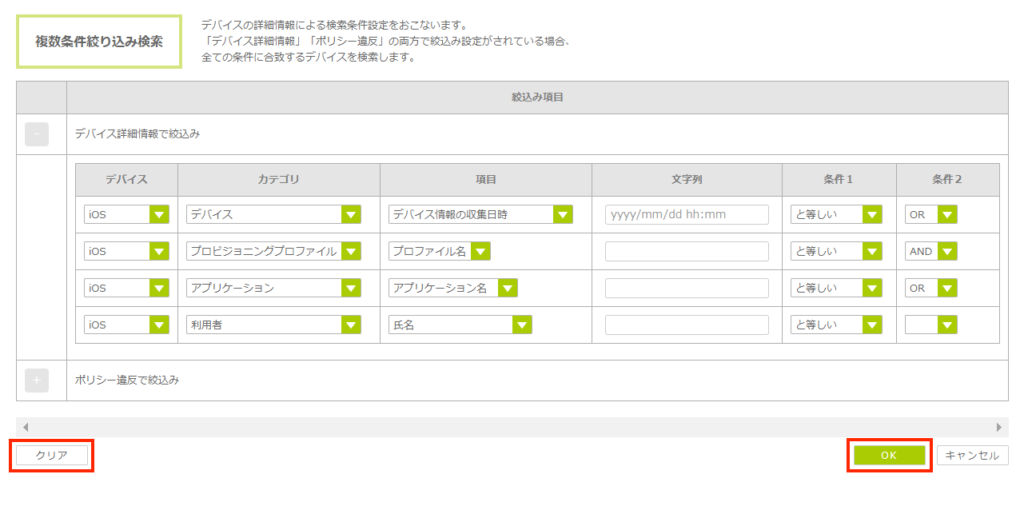This screenshot has width=1024, height=518.
Task: Open the 利用者 category dropdown
Action: [x=273, y=324]
